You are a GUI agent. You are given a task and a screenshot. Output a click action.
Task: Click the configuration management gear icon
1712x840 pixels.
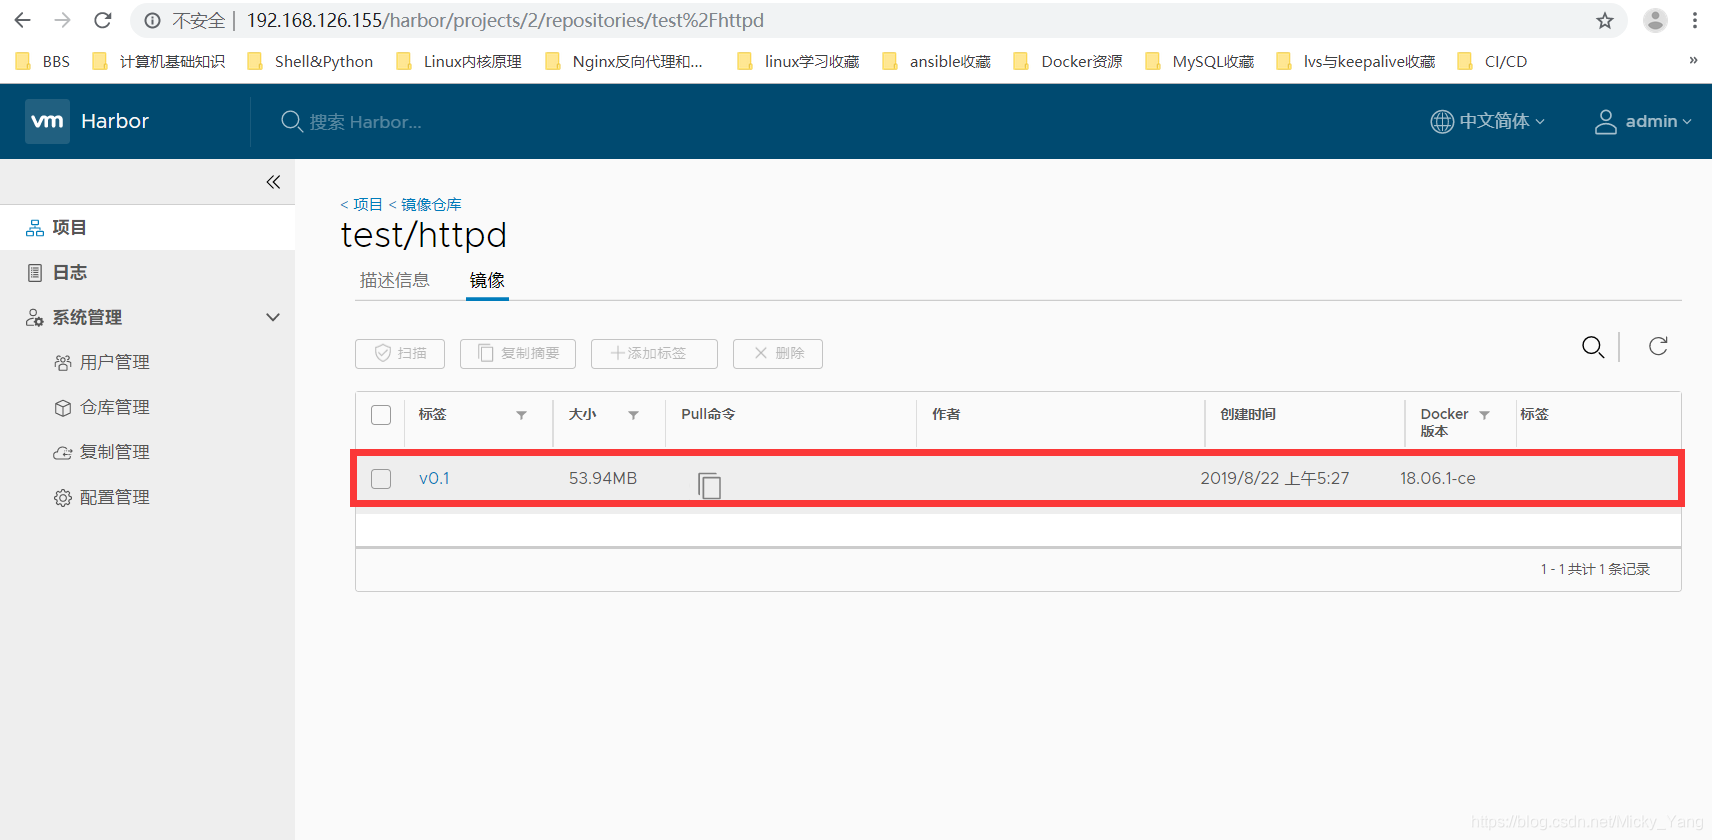[x=63, y=498]
